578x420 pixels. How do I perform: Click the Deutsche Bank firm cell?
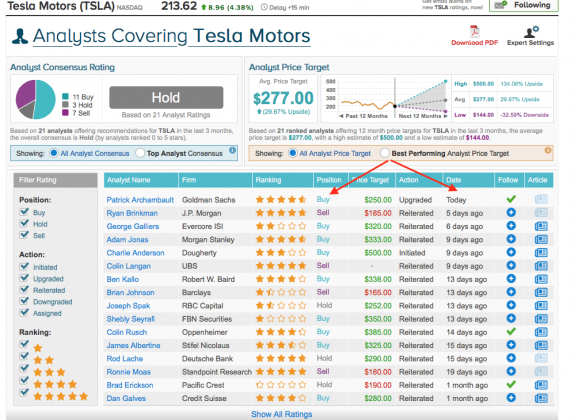pos(208,359)
